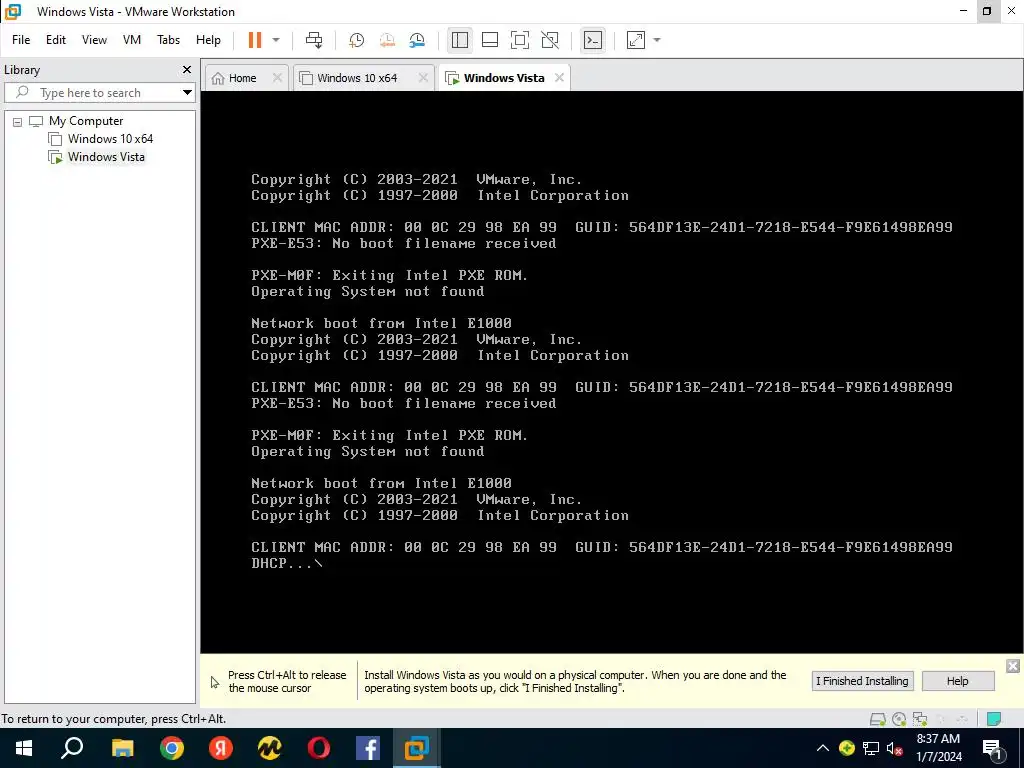Collapse the My Computer tree node

(18, 121)
